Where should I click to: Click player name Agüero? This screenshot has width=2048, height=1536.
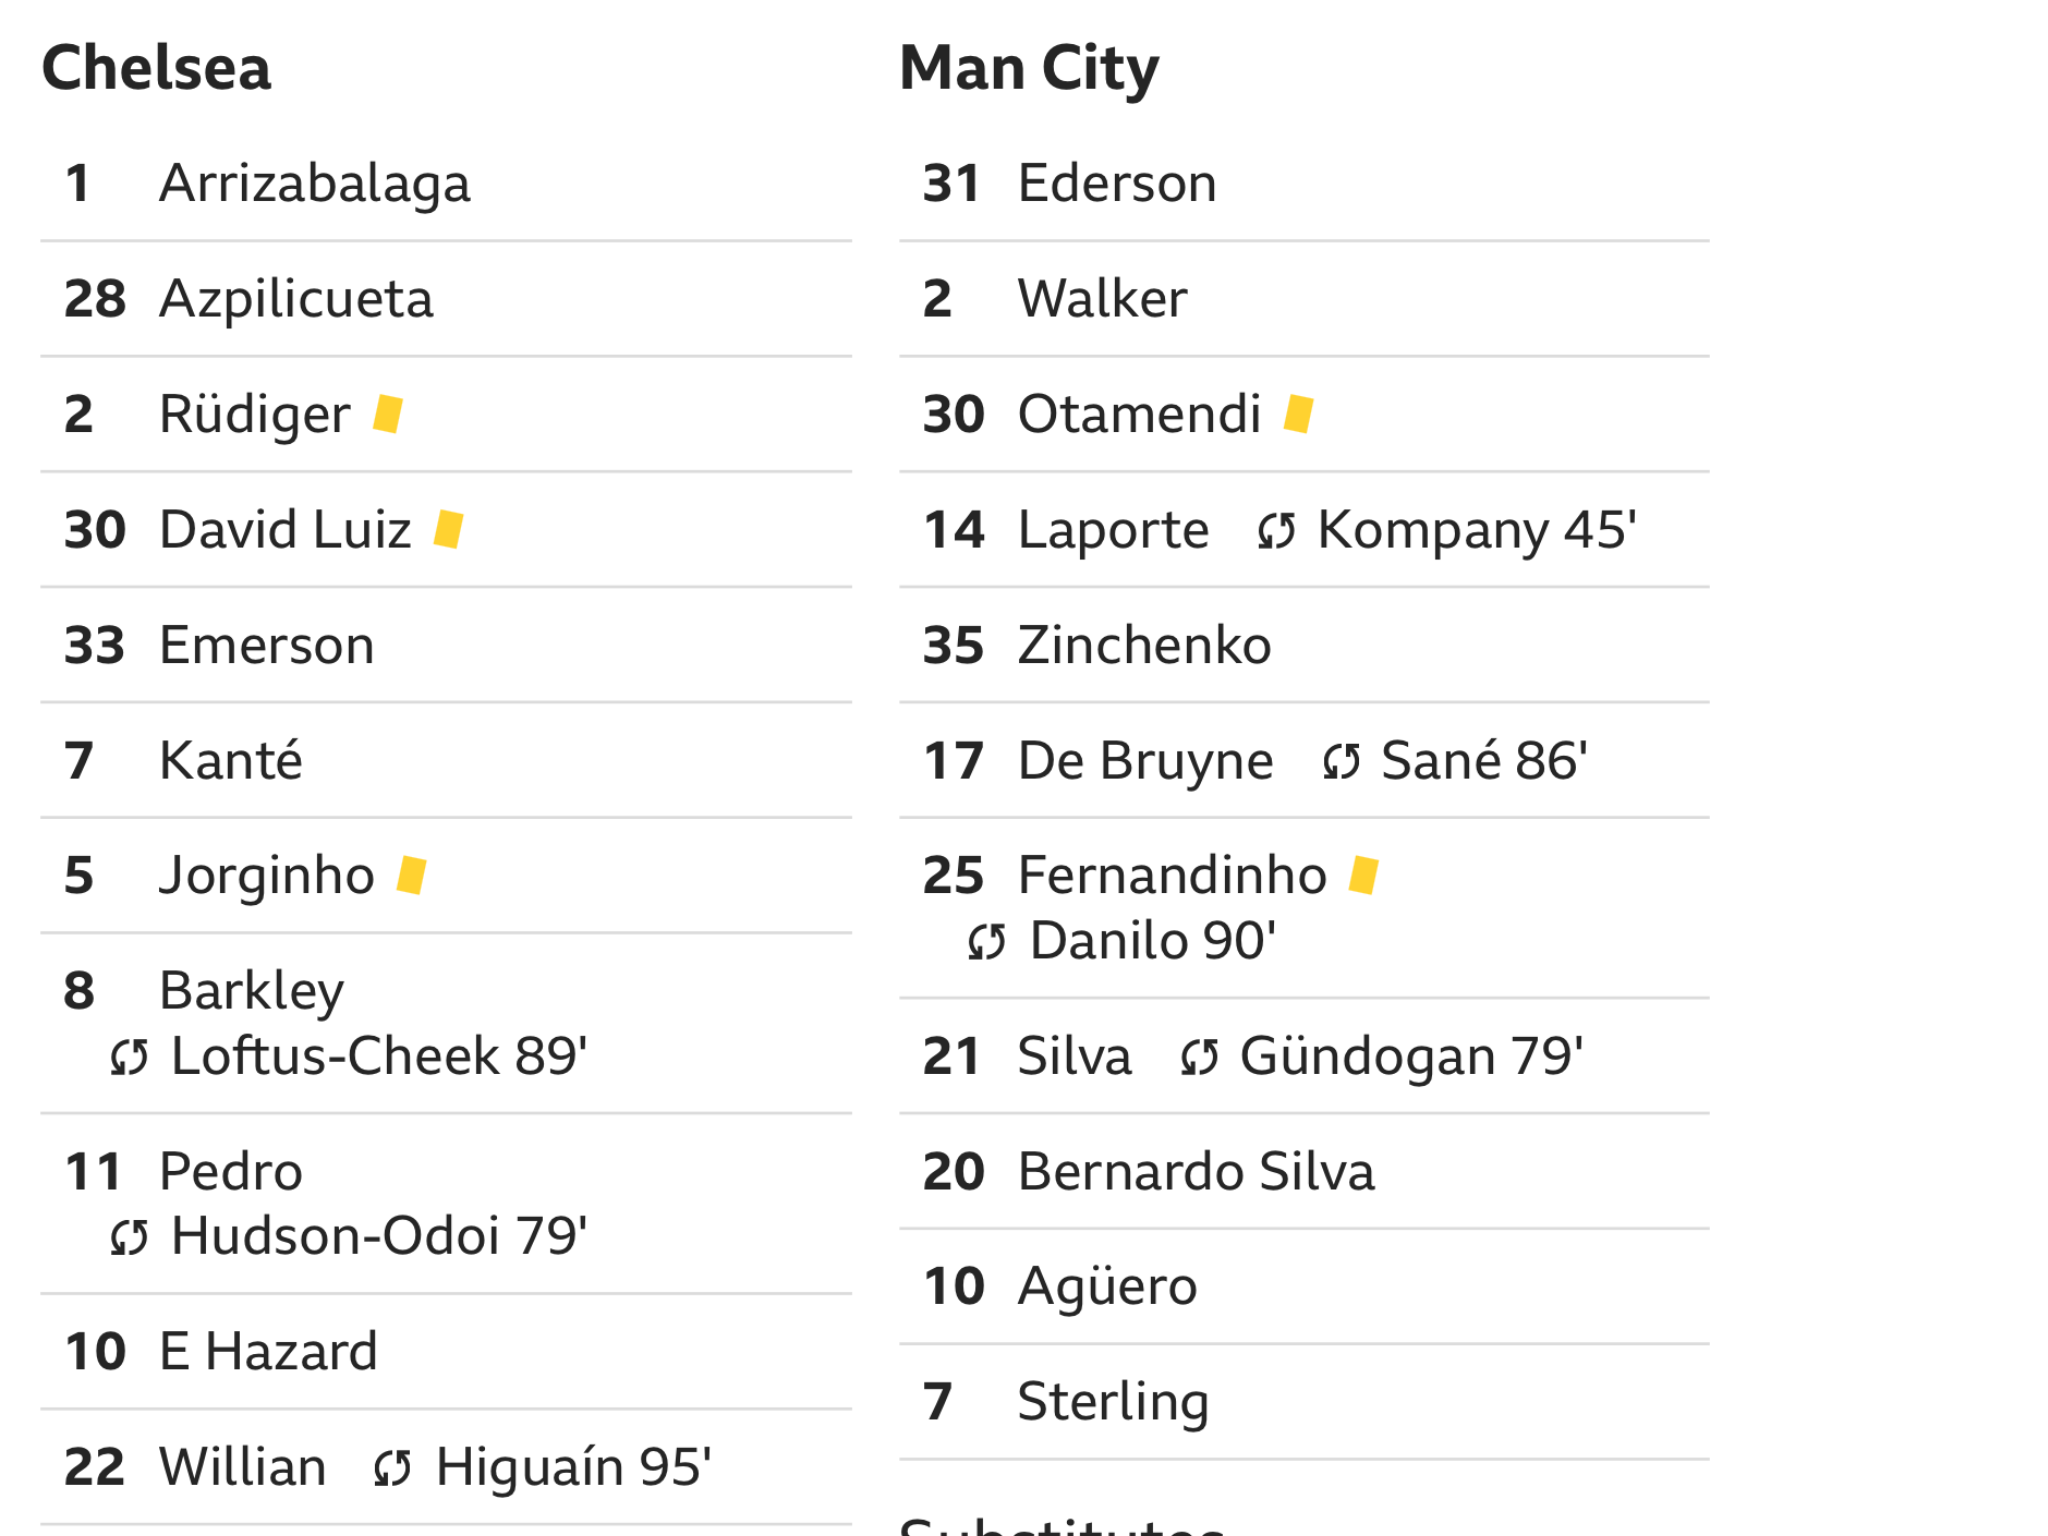[1107, 1286]
